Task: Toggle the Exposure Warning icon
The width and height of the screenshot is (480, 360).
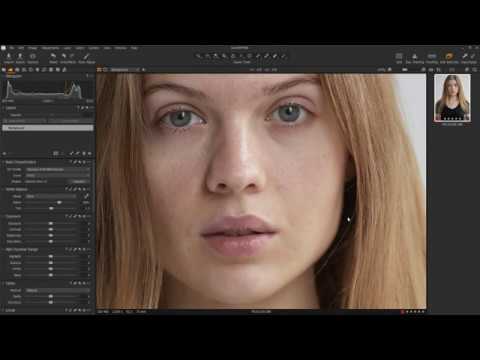Action: coord(415,56)
